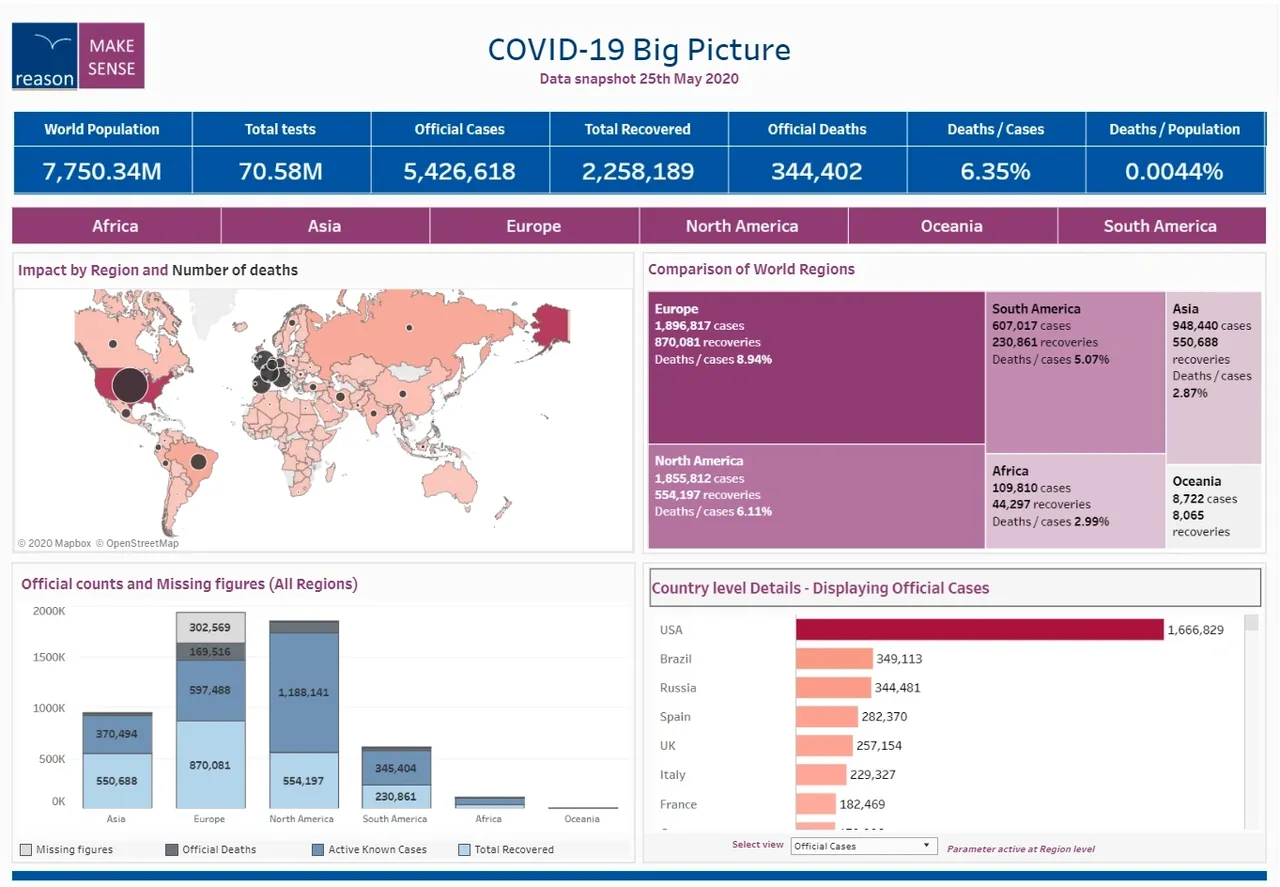Click the 230,861 South America recovered segment

click(x=397, y=797)
